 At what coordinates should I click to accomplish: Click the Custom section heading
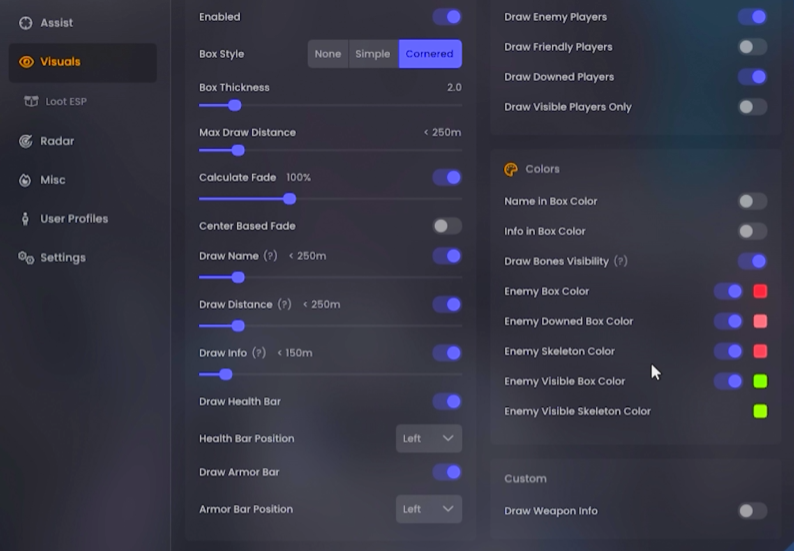(x=525, y=479)
